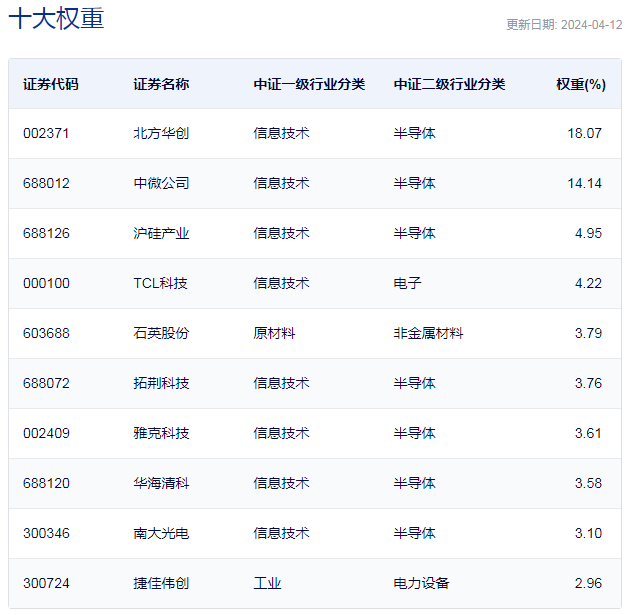The height and width of the screenshot is (615, 630).
Task: Click weight value 3.79
Action: point(588,333)
